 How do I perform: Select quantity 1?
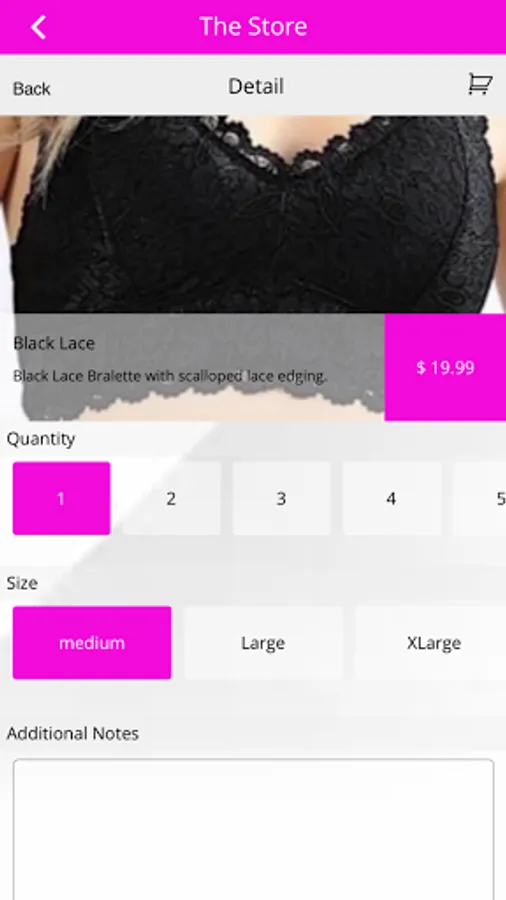(61, 498)
